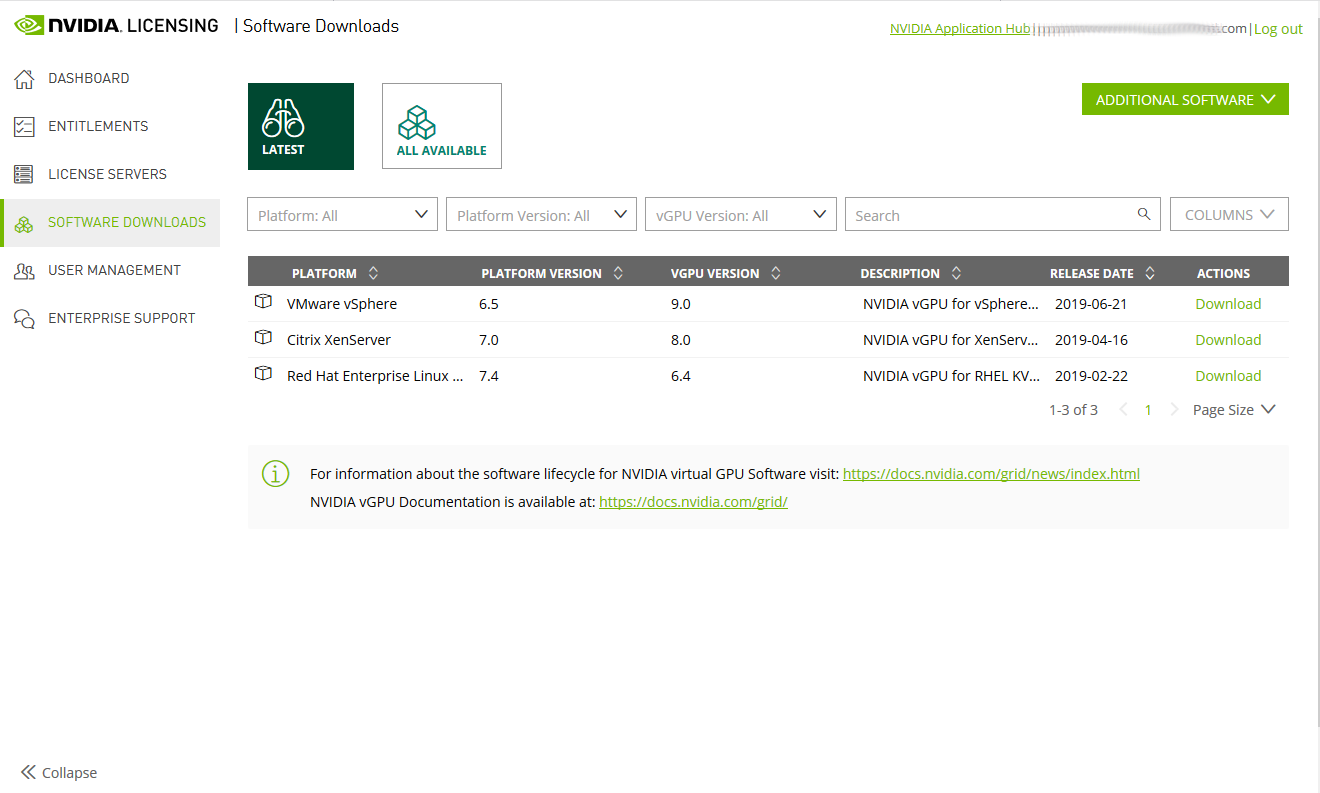Expand the vGPU Version filter dropdown
The image size is (1320, 793).
click(740, 215)
